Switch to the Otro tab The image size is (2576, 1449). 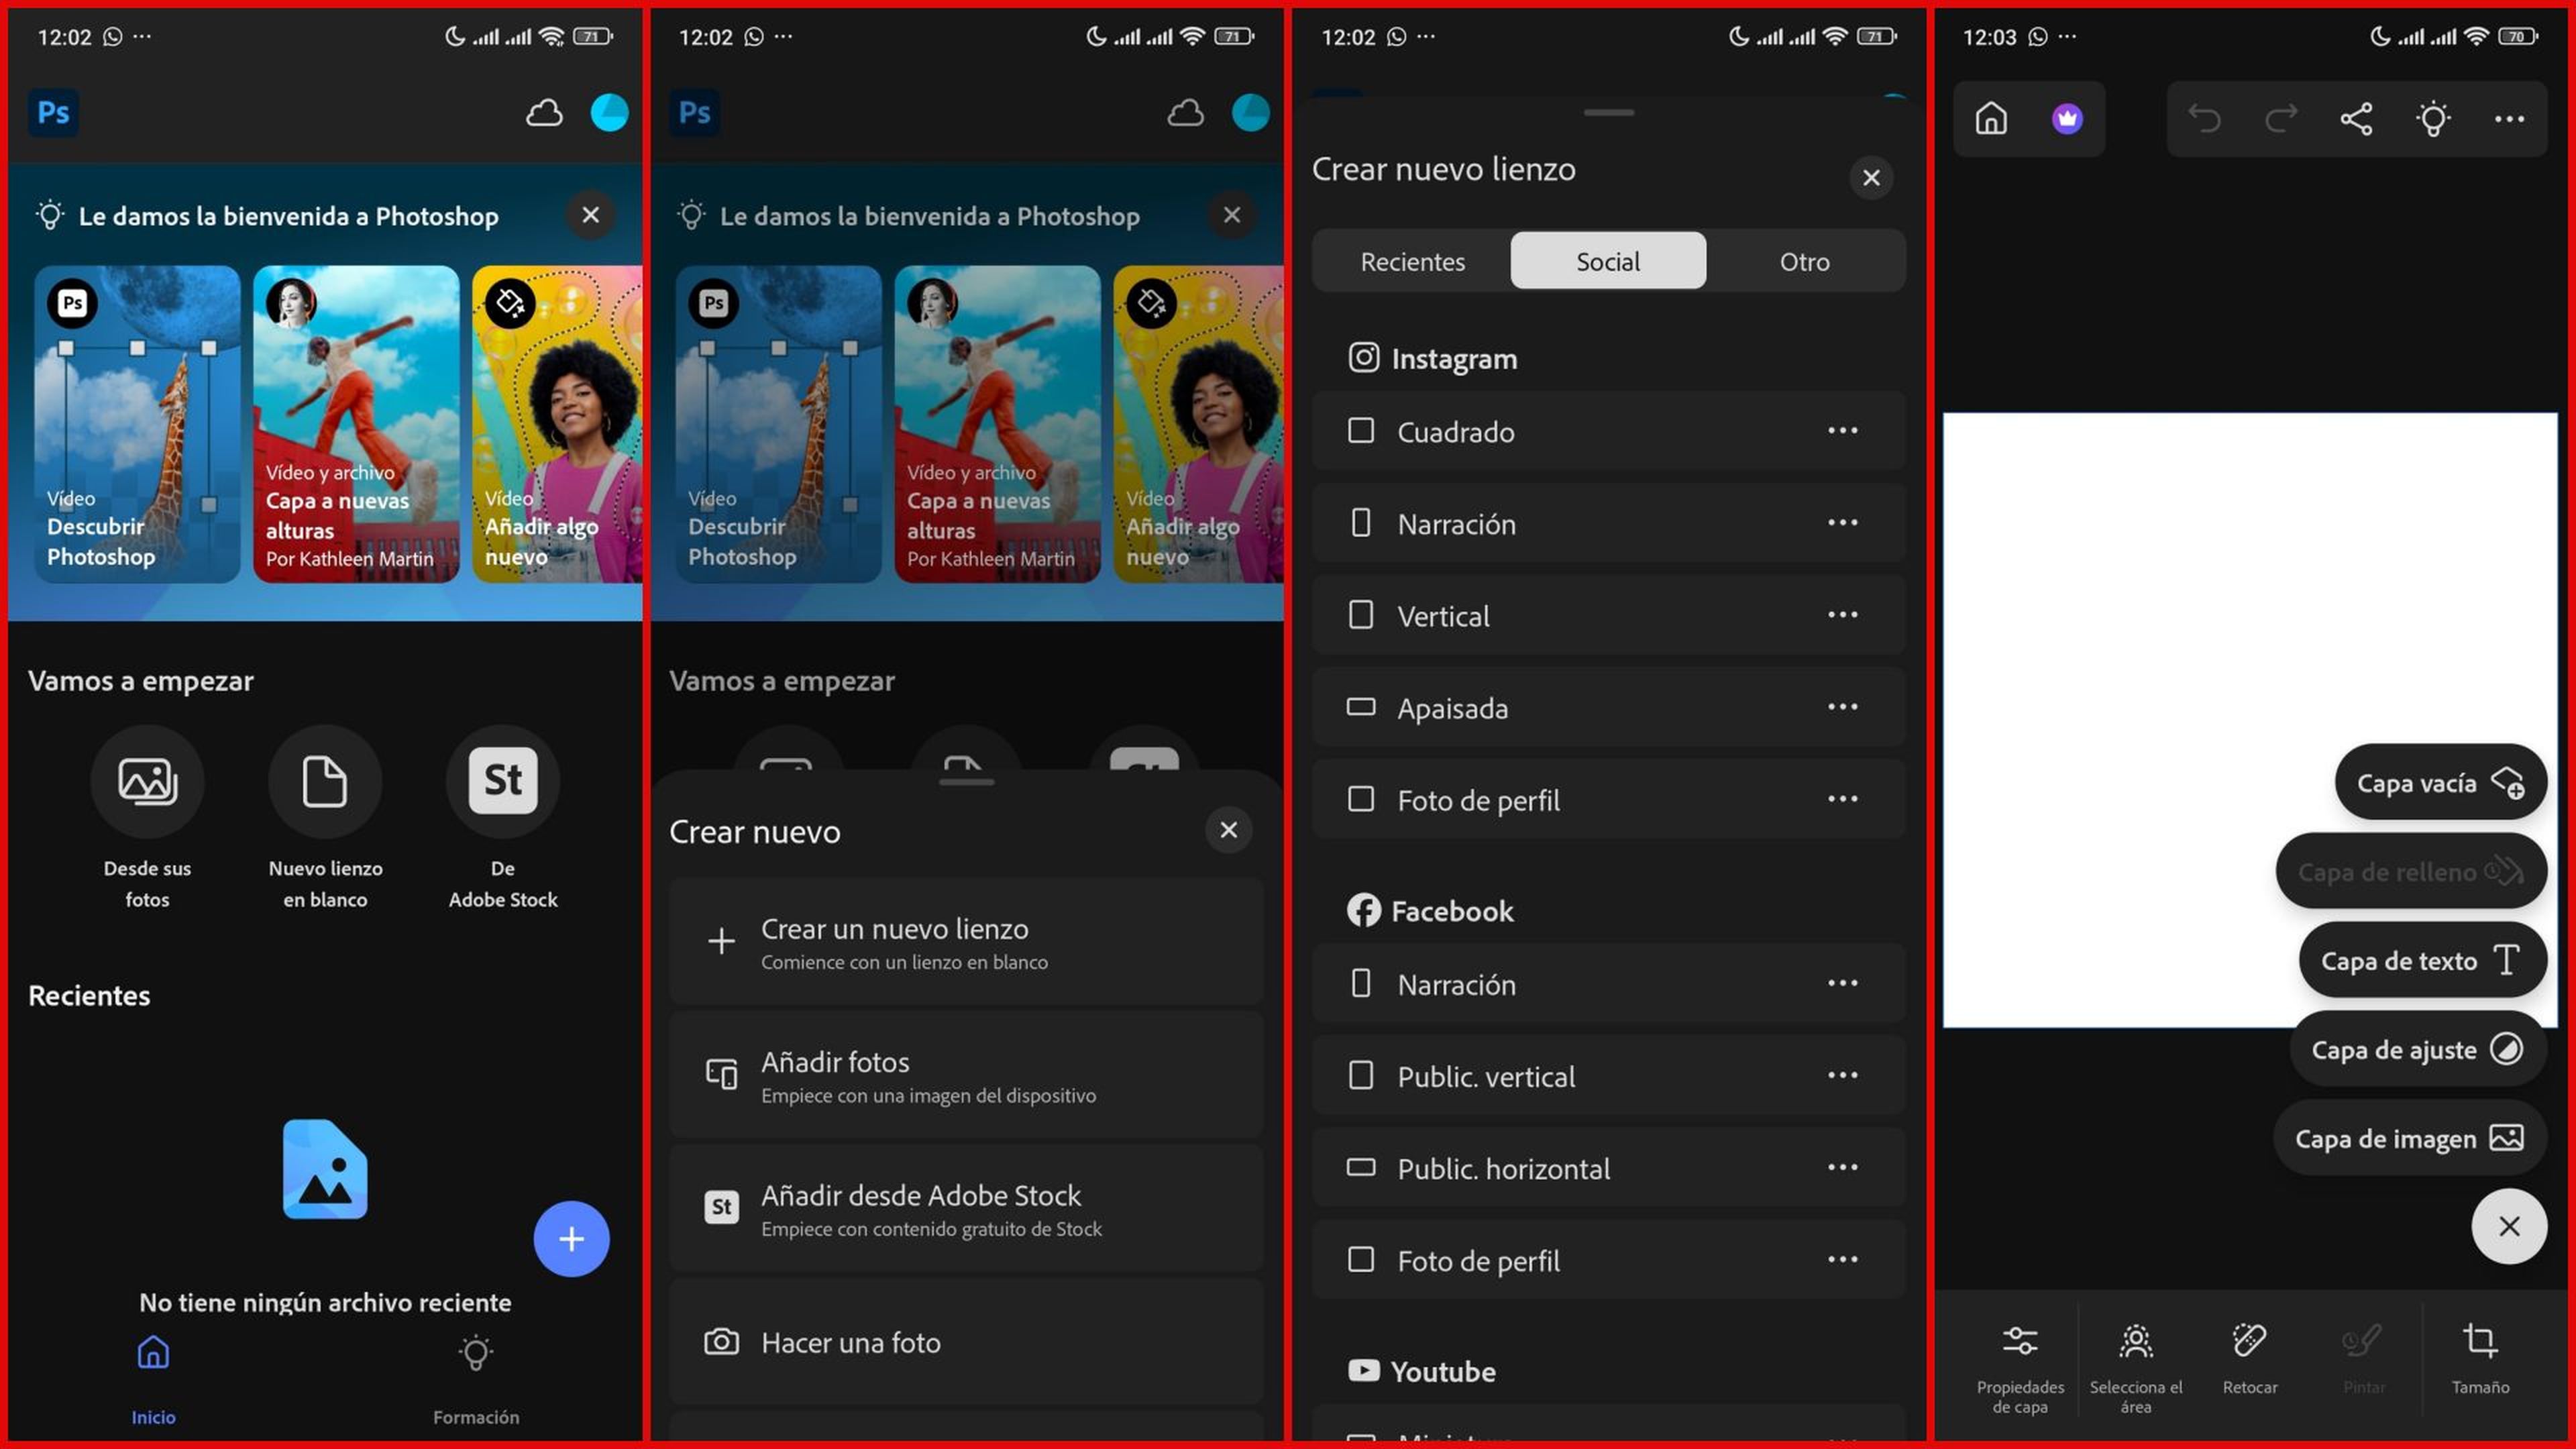pyautogui.click(x=1804, y=261)
